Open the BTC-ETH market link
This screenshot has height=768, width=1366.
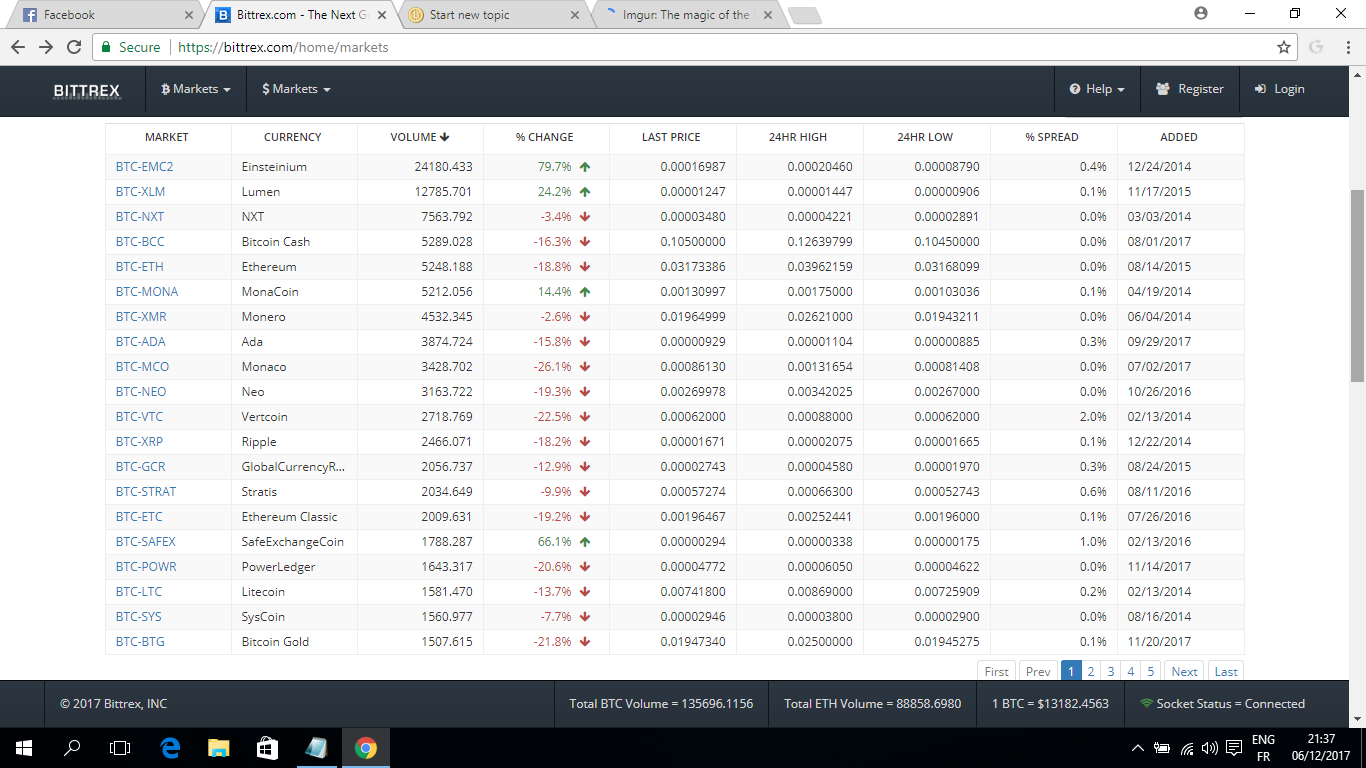[140, 267]
